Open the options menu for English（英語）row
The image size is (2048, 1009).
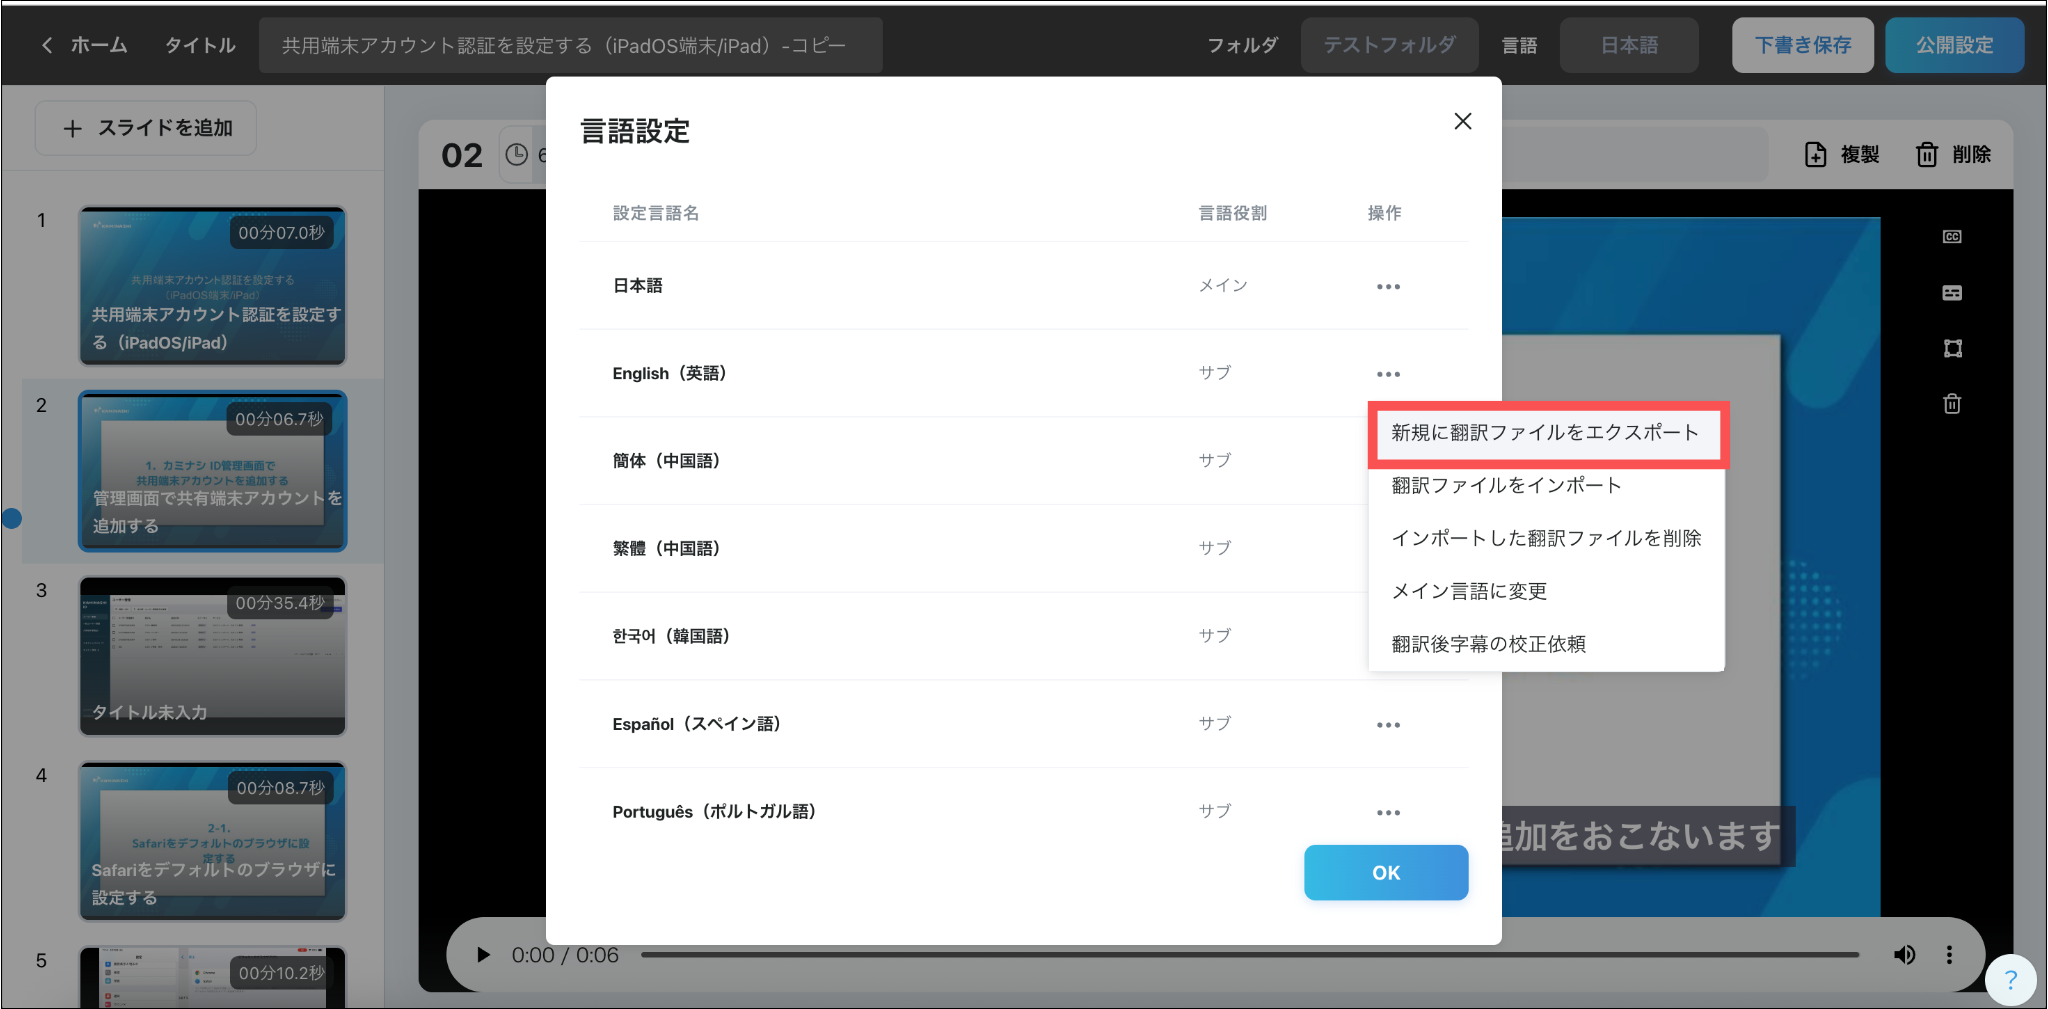coord(1388,374)
